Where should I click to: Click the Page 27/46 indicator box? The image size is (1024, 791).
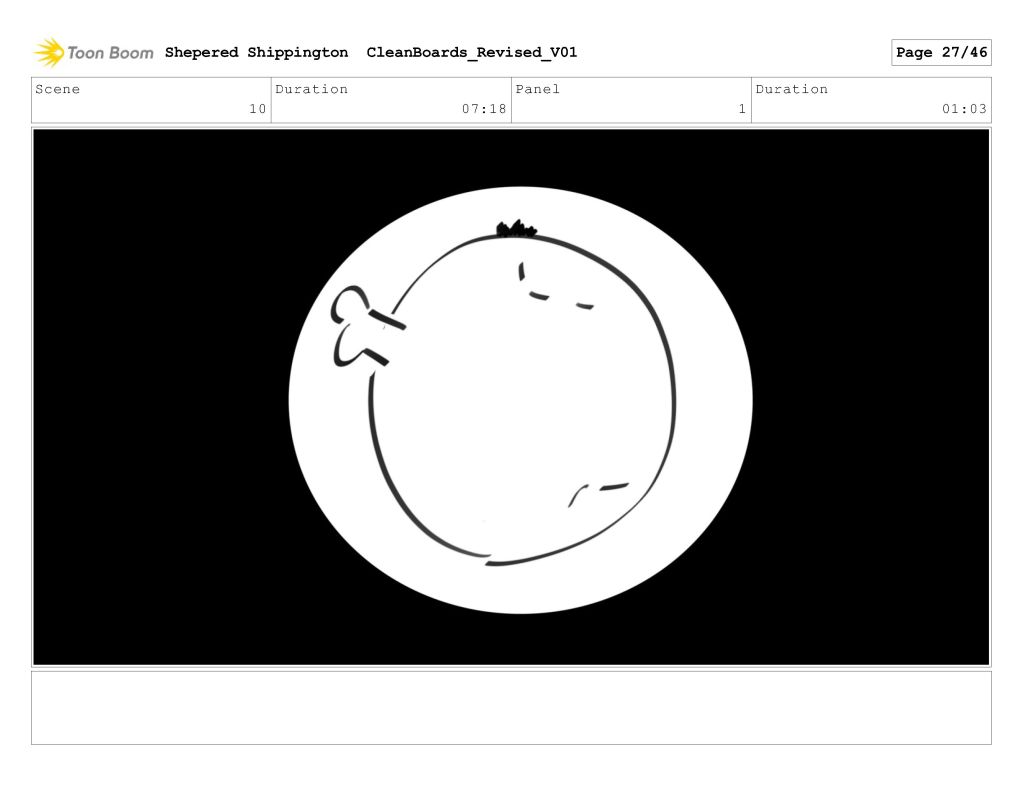pyautogui.click(x=940, y=53)
